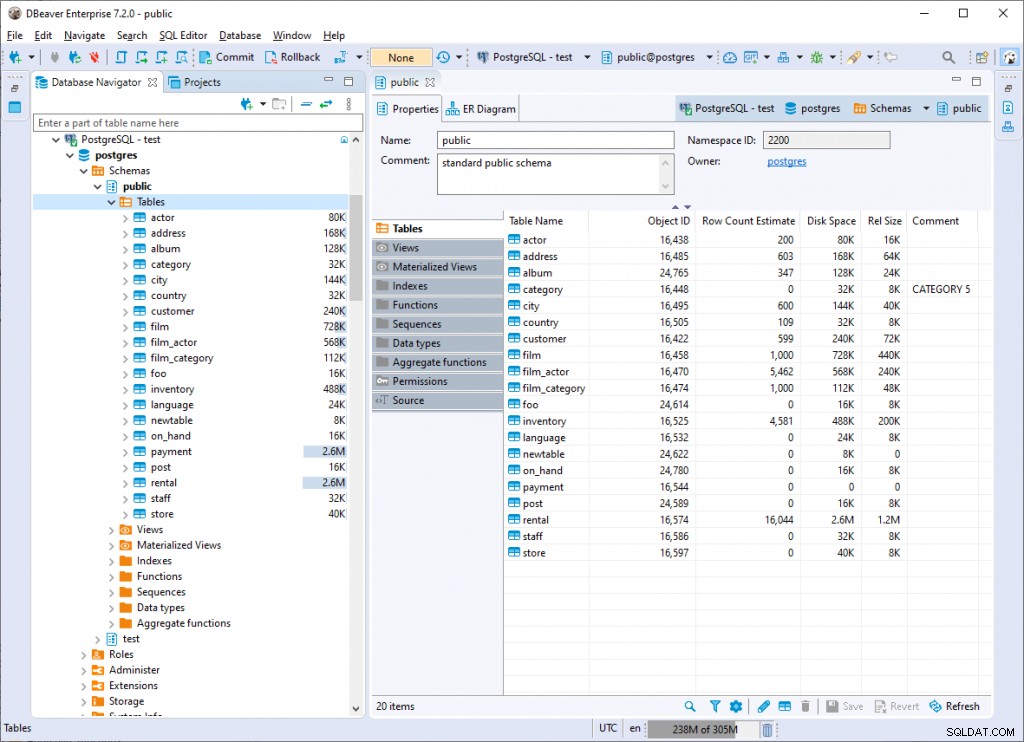Open SQL Editor script icon in toolbar
This screenshot has width=1024, height=742.
tap(121, 57)
